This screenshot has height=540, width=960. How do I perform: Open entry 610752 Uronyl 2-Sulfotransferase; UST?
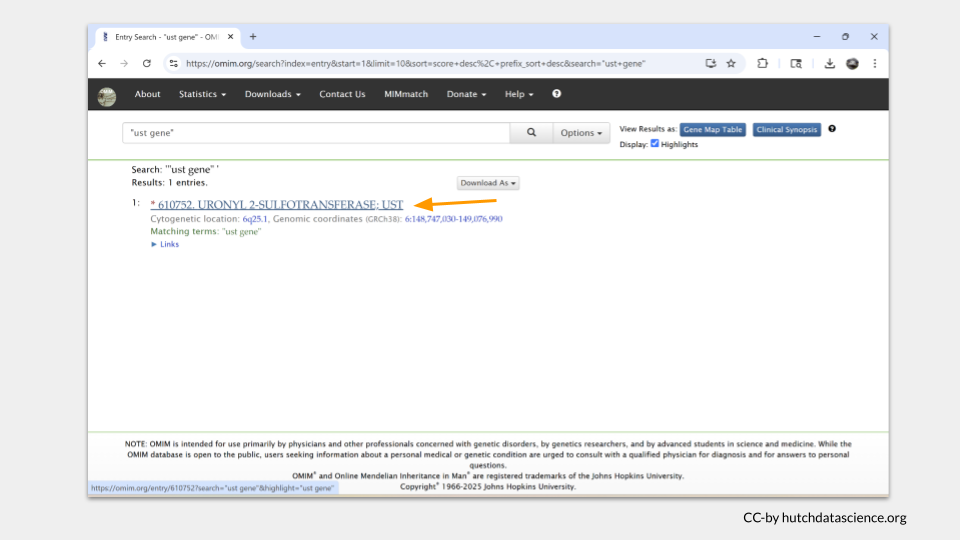(277, 204)
